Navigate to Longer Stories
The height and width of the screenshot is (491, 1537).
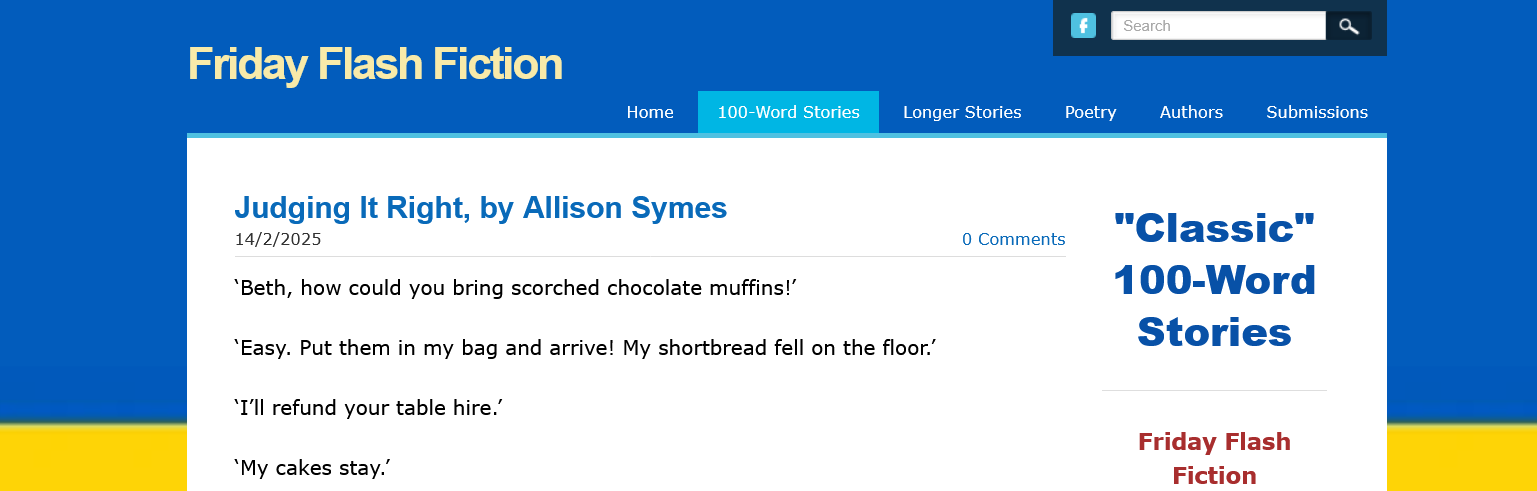[962, 112]
